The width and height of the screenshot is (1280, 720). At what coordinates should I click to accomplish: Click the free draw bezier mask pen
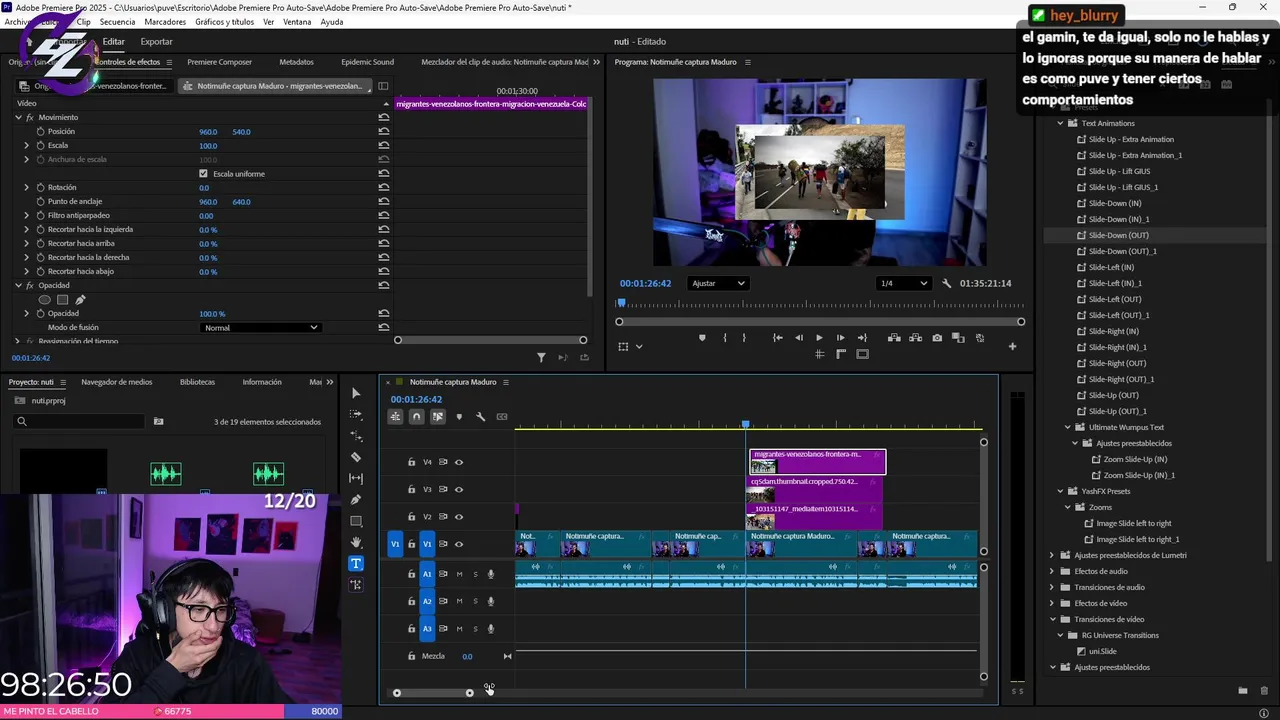(x=80, y=299)
